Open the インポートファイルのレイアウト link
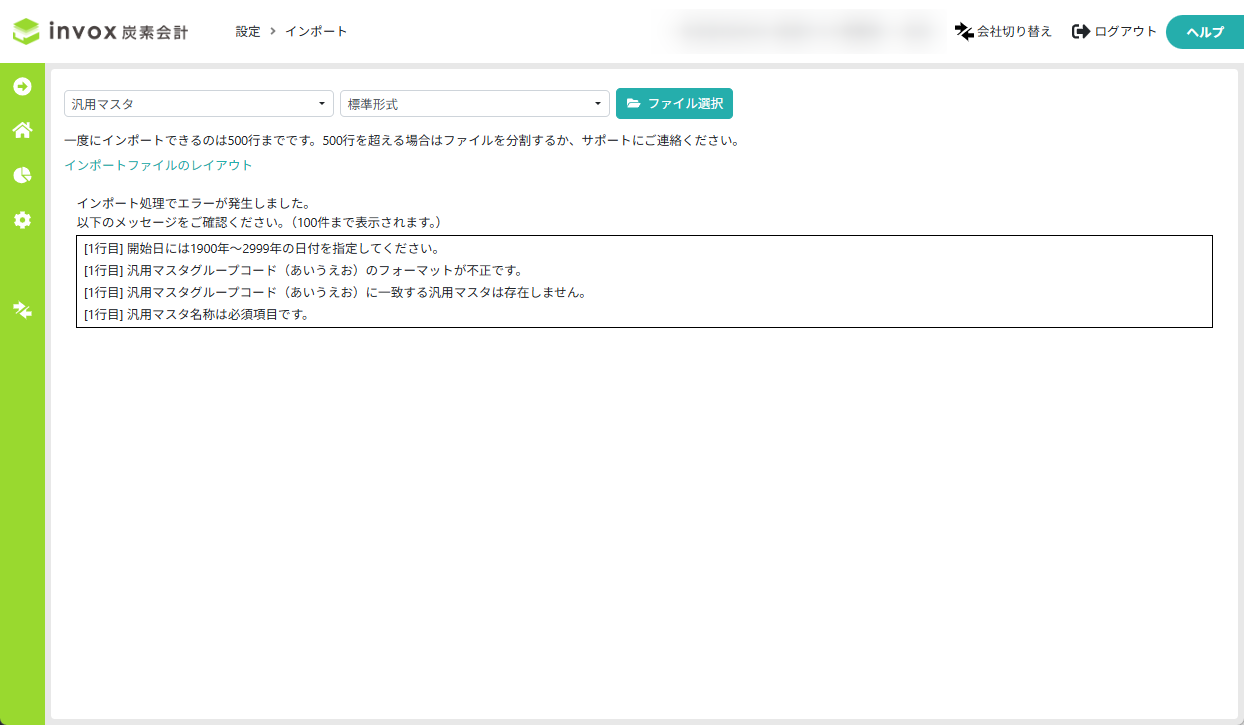The image size is (1244, 725). 158,165
